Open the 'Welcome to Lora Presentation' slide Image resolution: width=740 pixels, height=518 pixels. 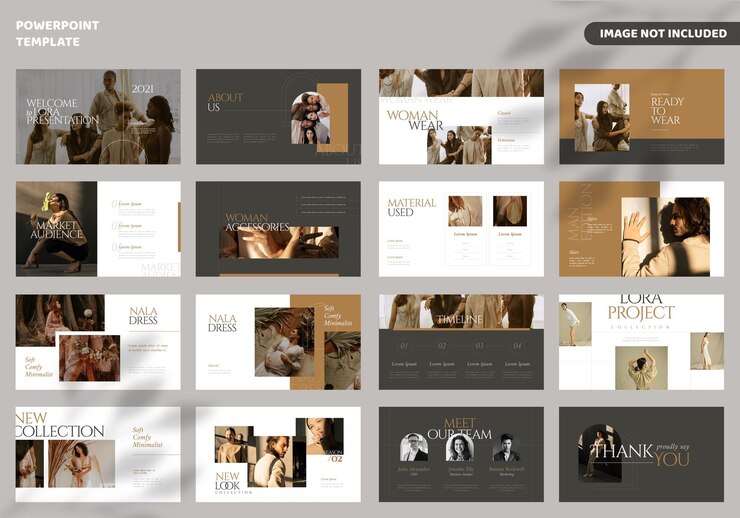(98, 117)
